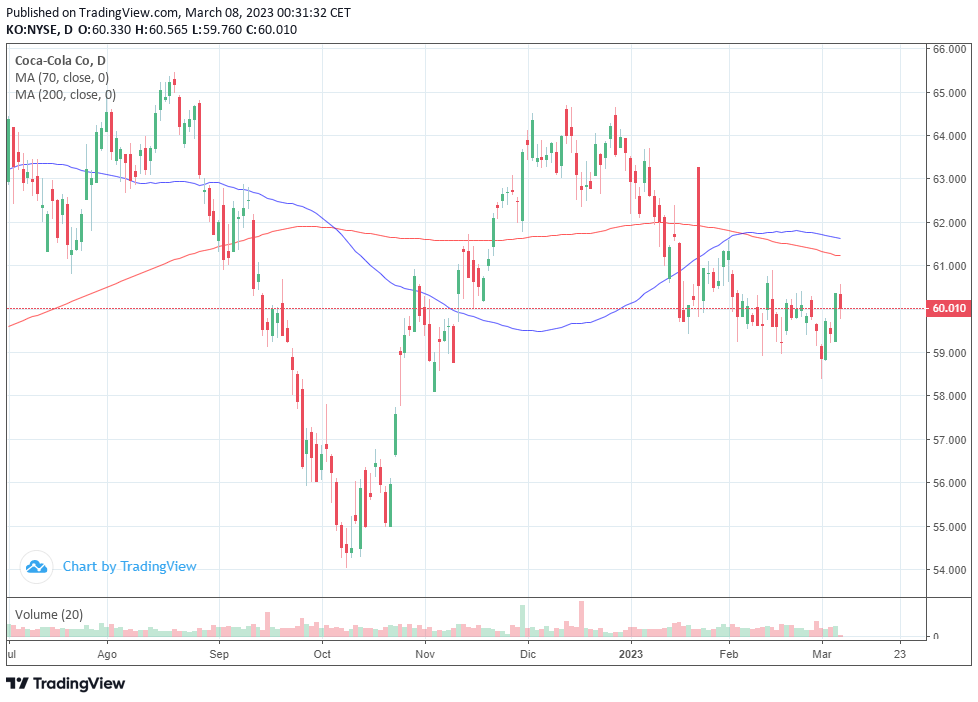Click the 'MA (200, close, 0)' indicator label
Viewport: 978px width, 702px height.
click(x=65, y=94)
